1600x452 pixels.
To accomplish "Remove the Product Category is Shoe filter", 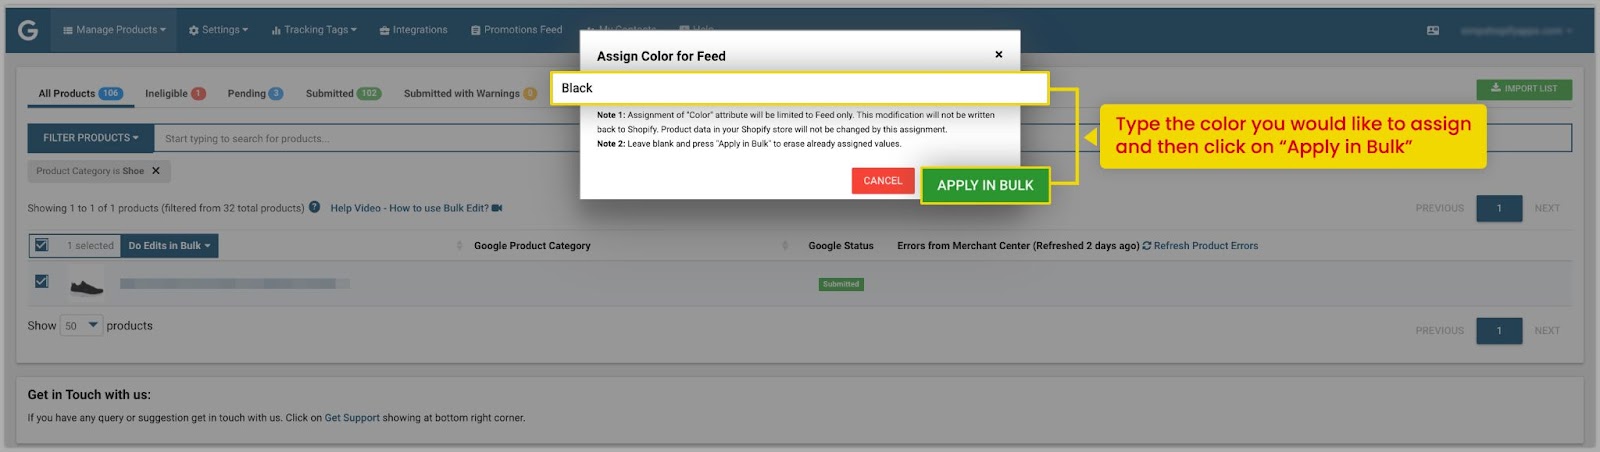I will coord(156,171).
